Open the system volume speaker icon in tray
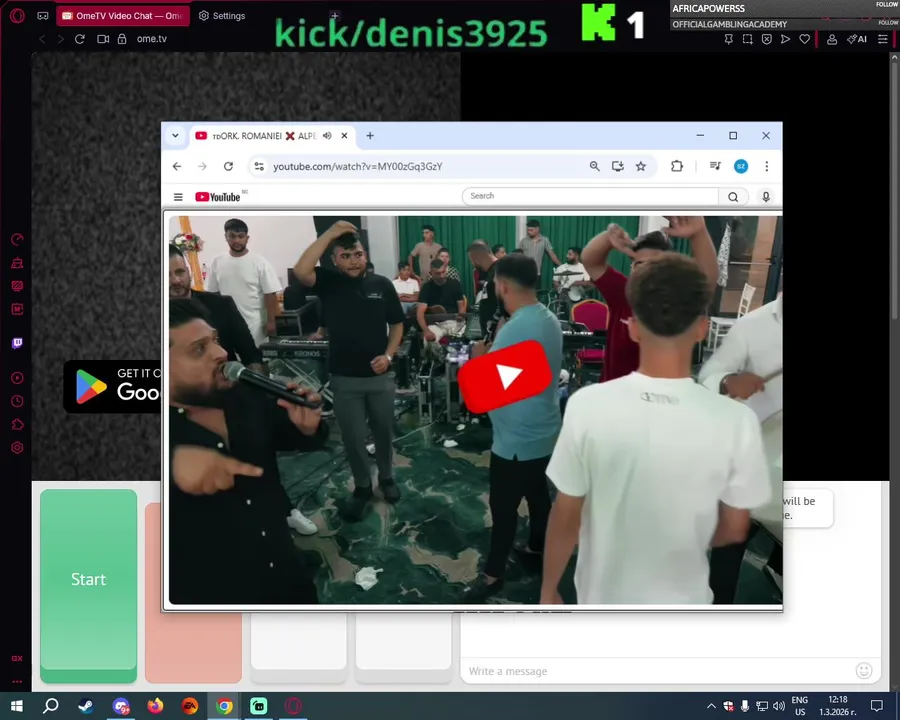 pos(779,706)
